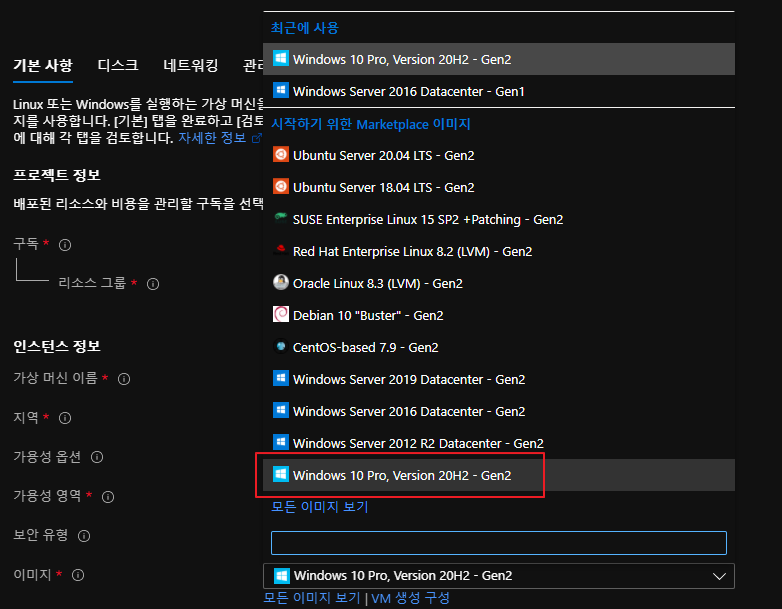Click the Ubuntu logo for Ubuntu Server 20.04
782x609 pixels.
(x=281, y=155)
